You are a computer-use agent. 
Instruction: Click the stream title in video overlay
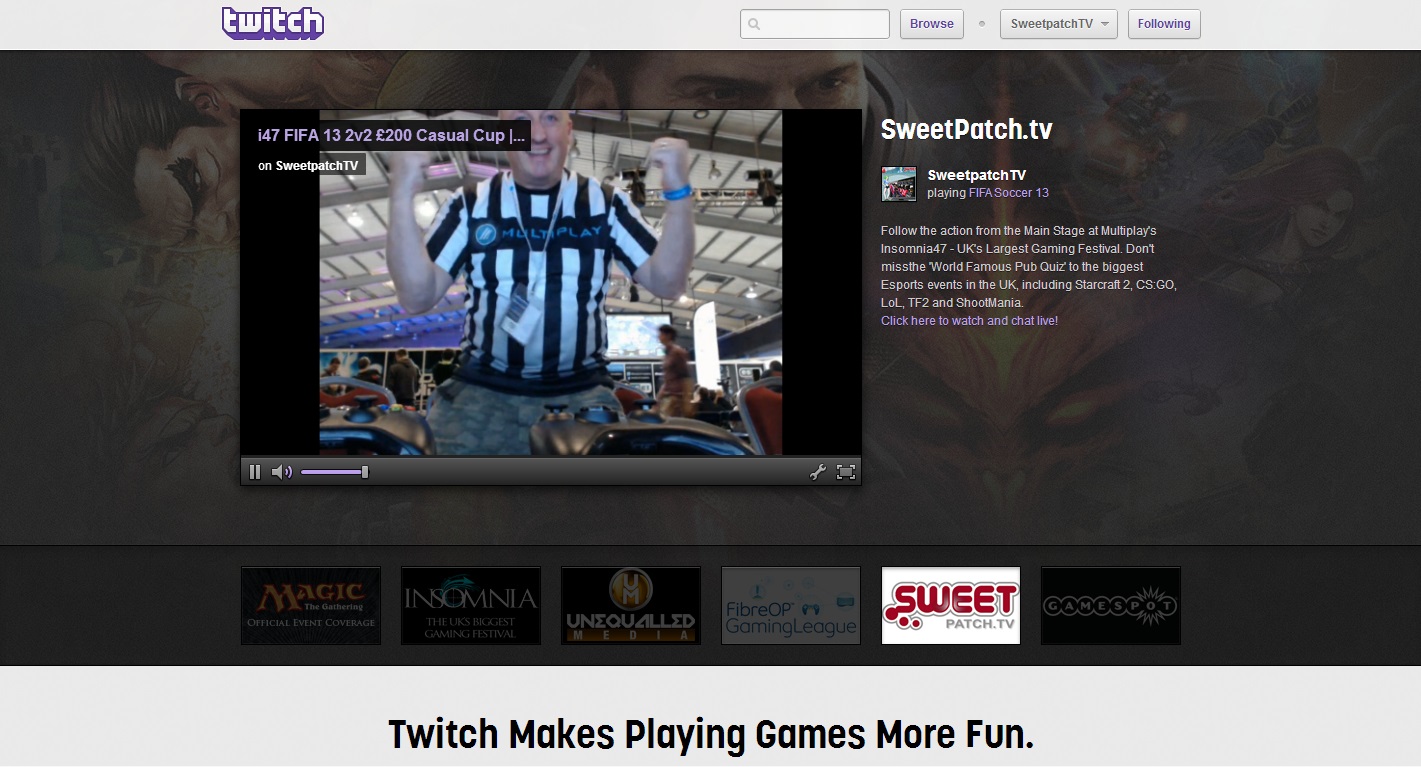(x=391, y=135)
